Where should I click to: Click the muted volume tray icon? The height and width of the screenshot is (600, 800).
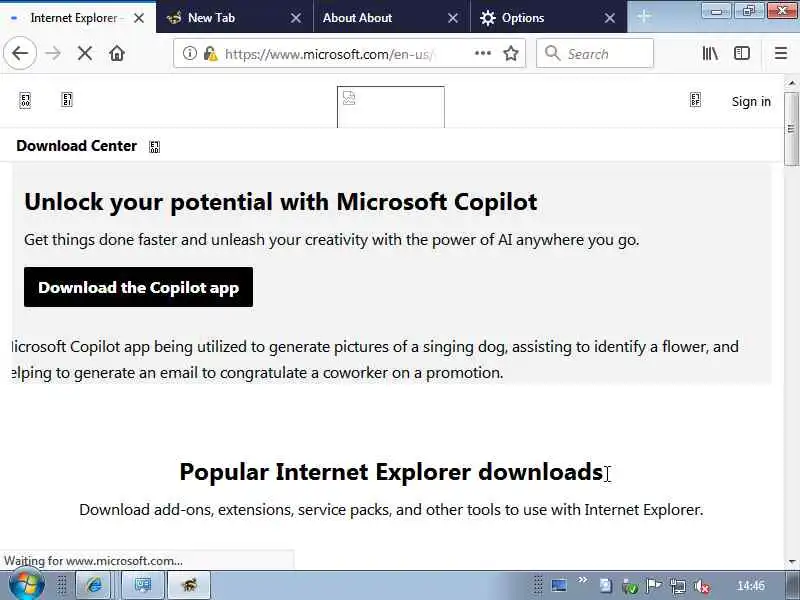(x=702, y=587)
